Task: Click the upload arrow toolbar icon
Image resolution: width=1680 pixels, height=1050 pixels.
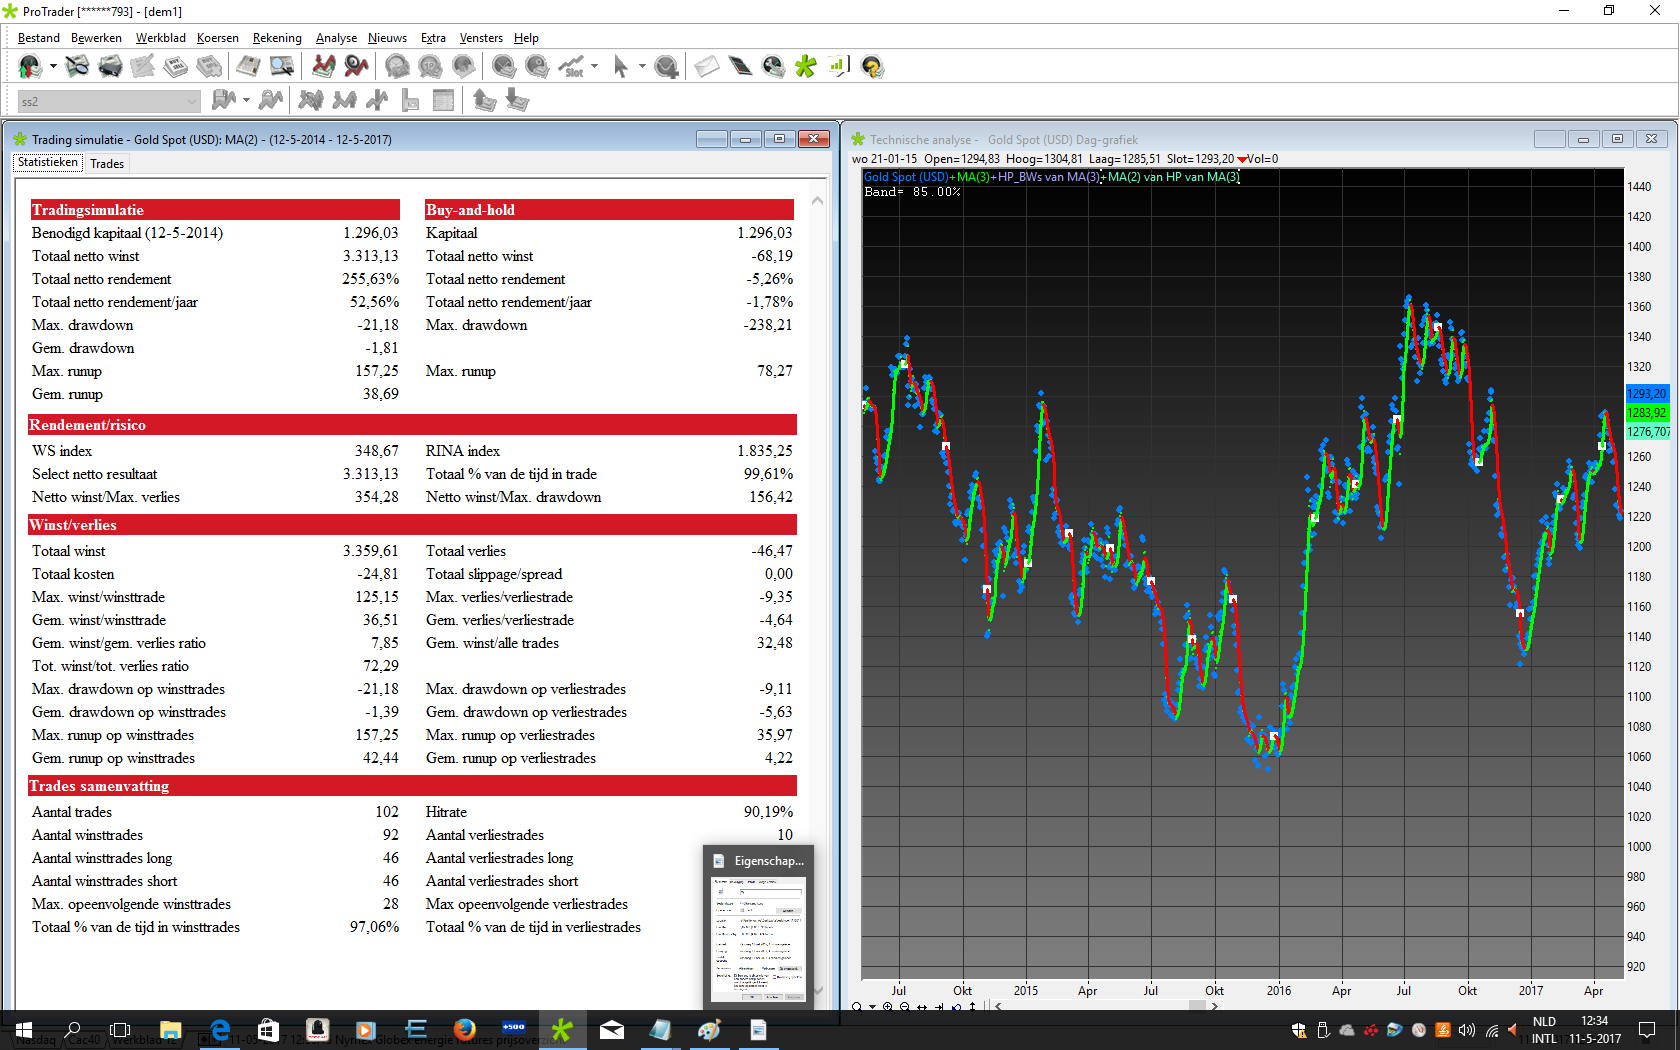Action: pyautogui.click(x=485, y=100)
